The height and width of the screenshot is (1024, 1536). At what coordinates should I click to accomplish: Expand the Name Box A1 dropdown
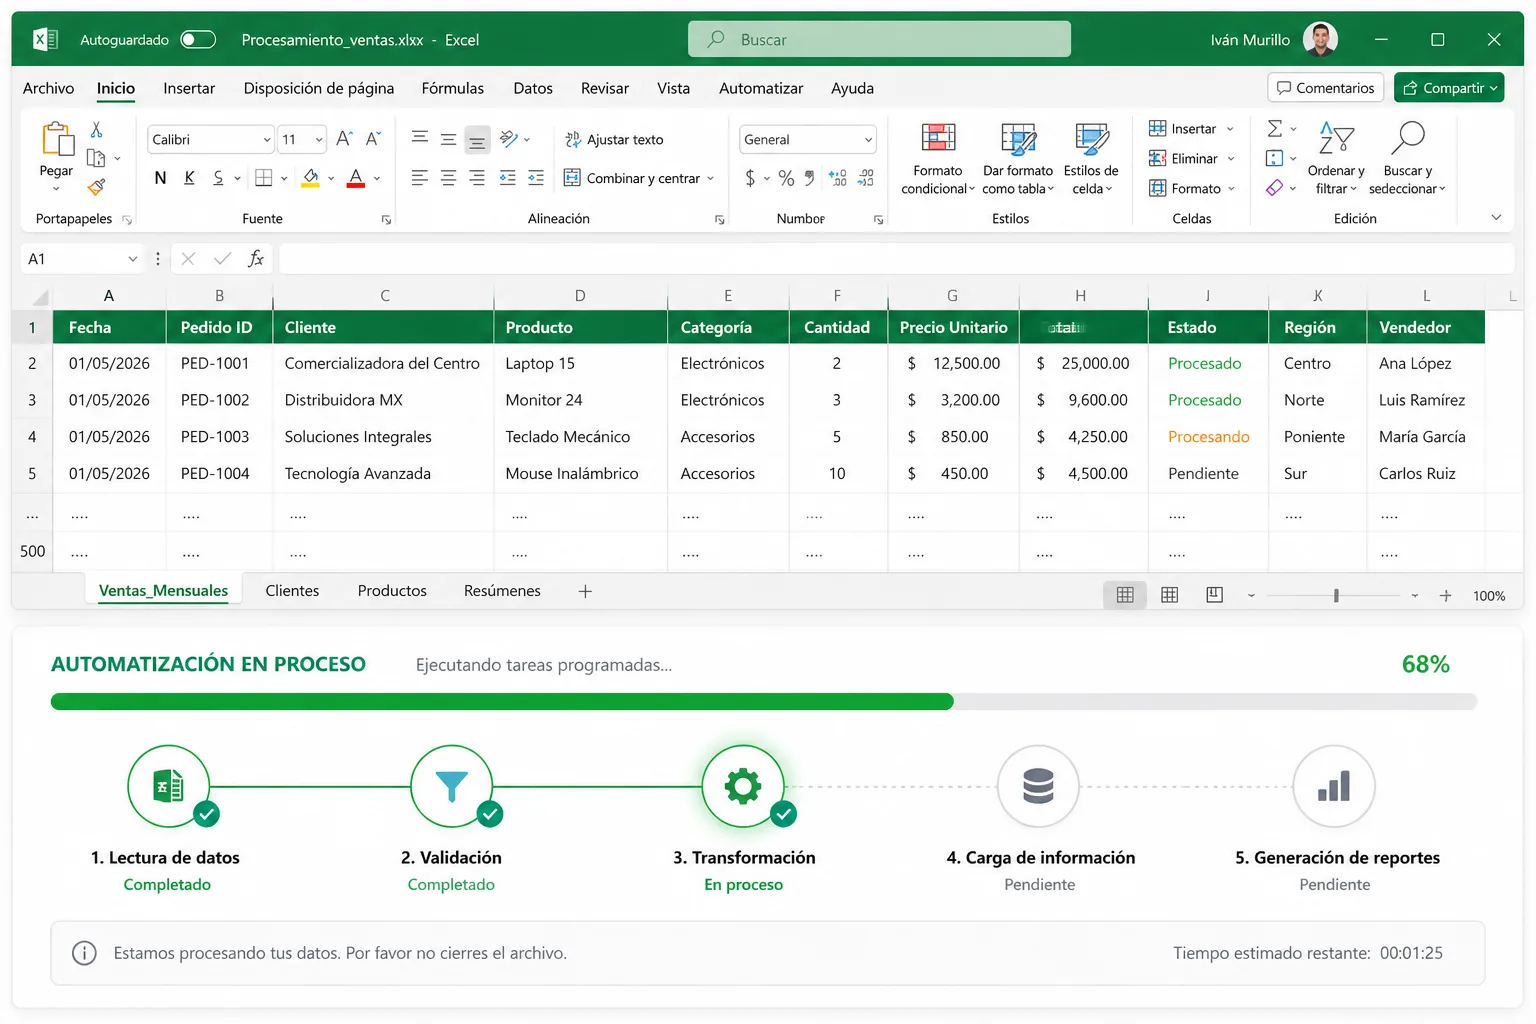coord(133,259)
